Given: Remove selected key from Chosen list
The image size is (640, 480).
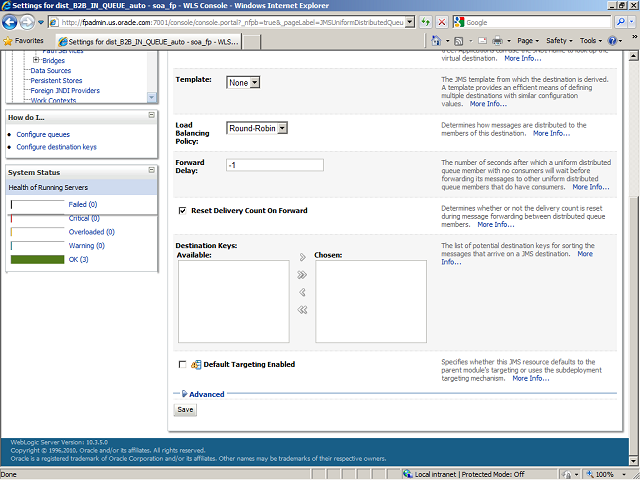Looking at the screenshot, I should 302,292.
